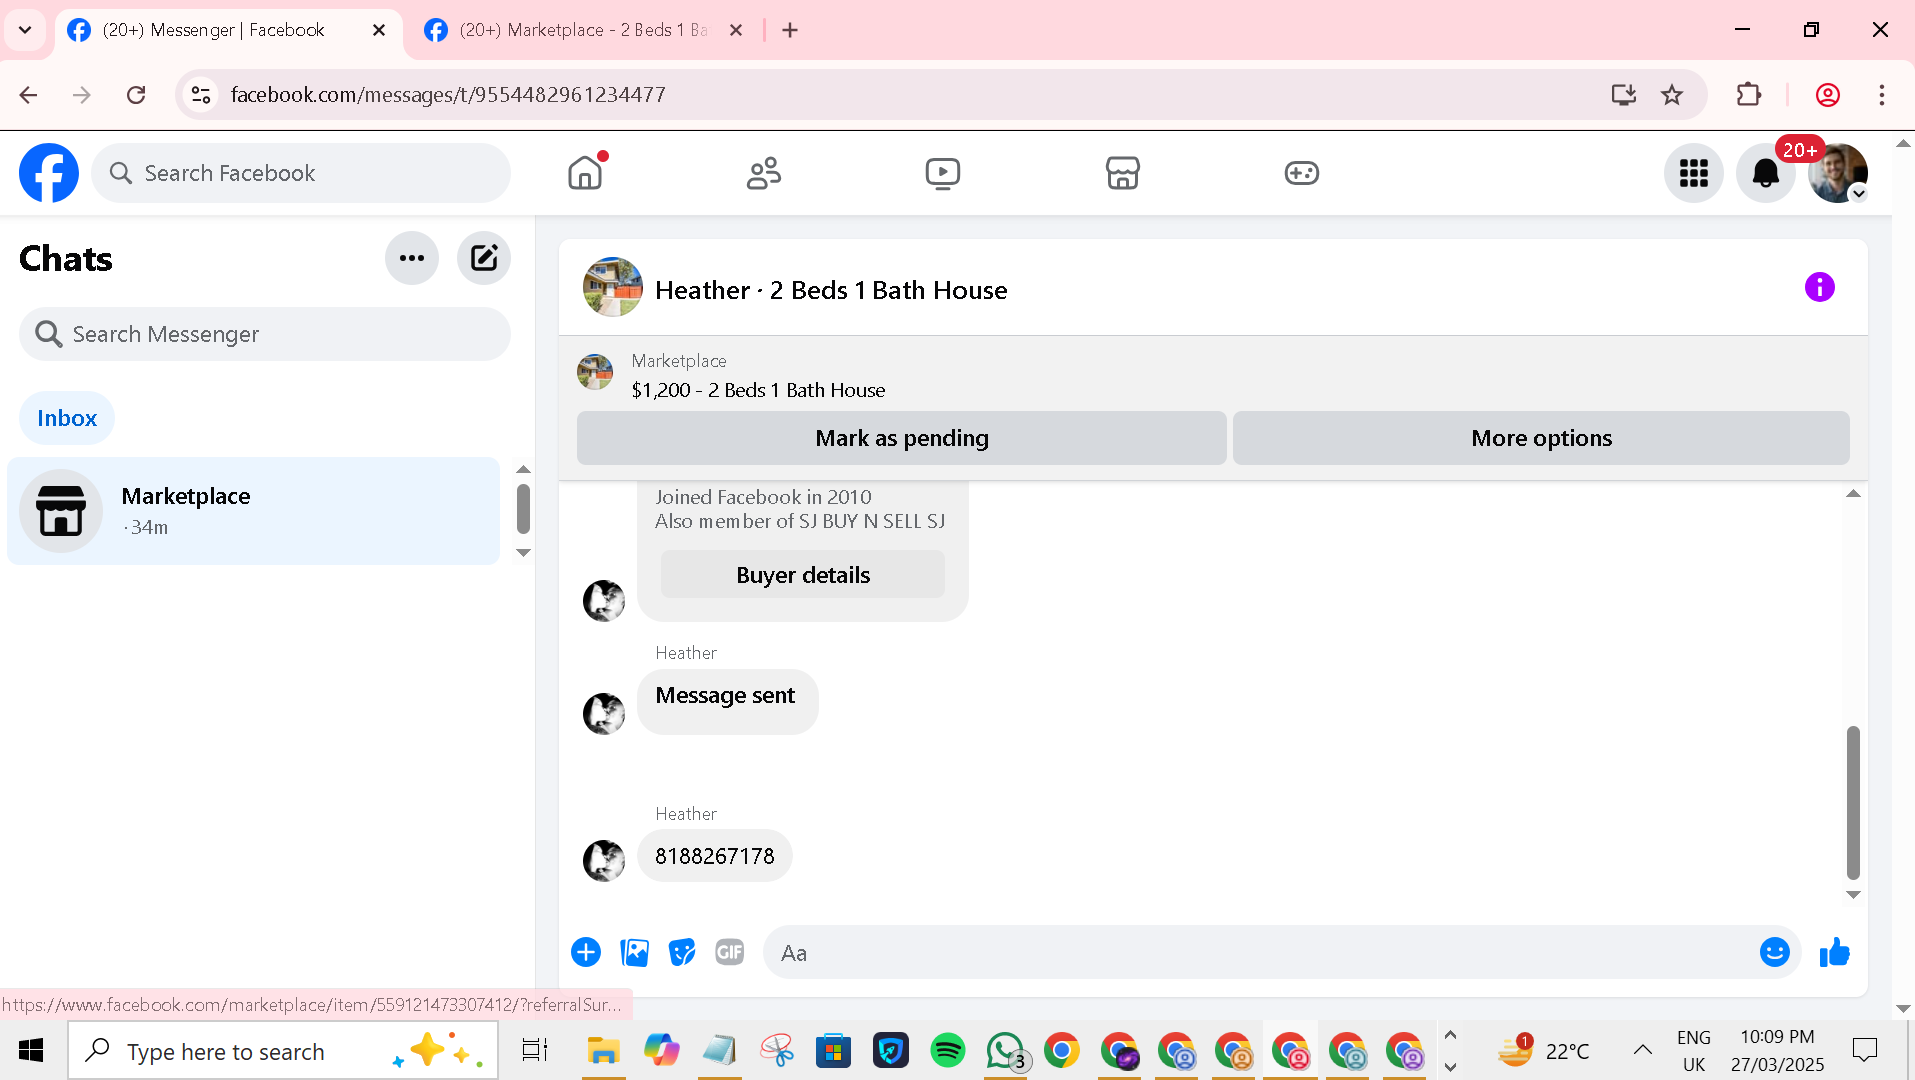Open Buyer details
The width and height of the screenshot is (1915, 1080).
(803, 575)
